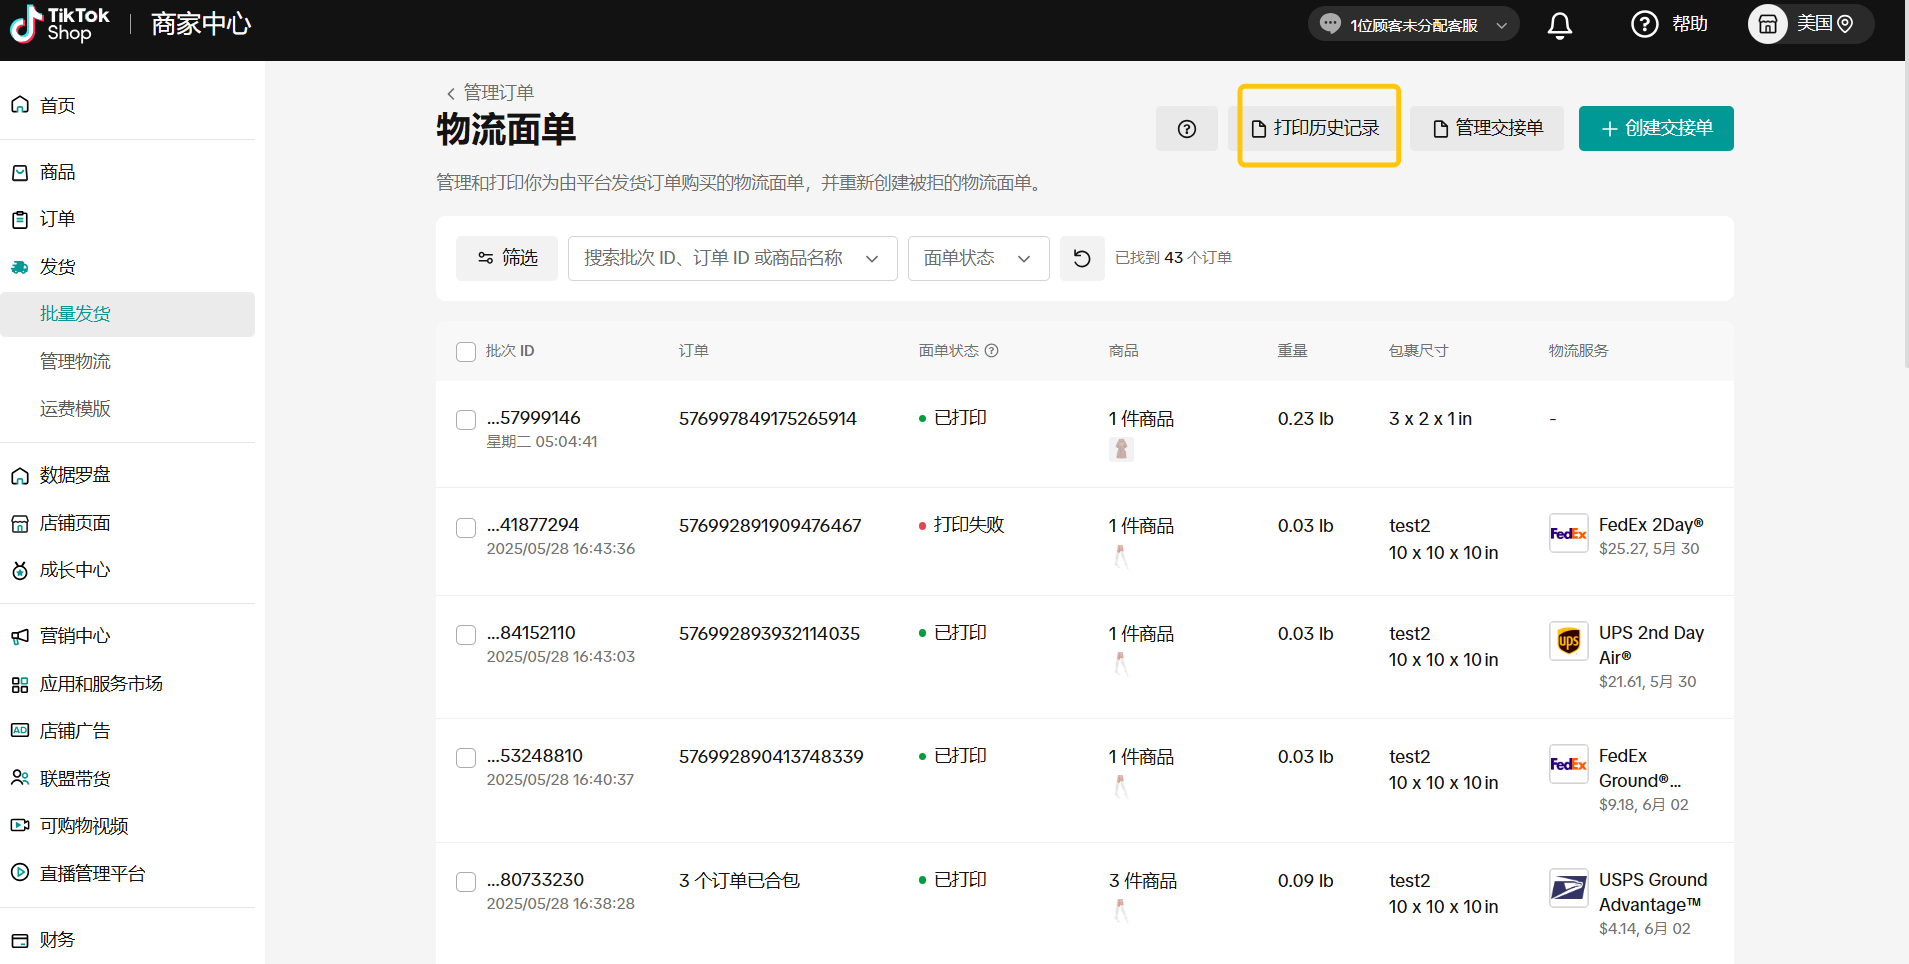Click the store avatar icon next to 美国
This screenshot has height=964, width=1909.
pos(1767,25)
